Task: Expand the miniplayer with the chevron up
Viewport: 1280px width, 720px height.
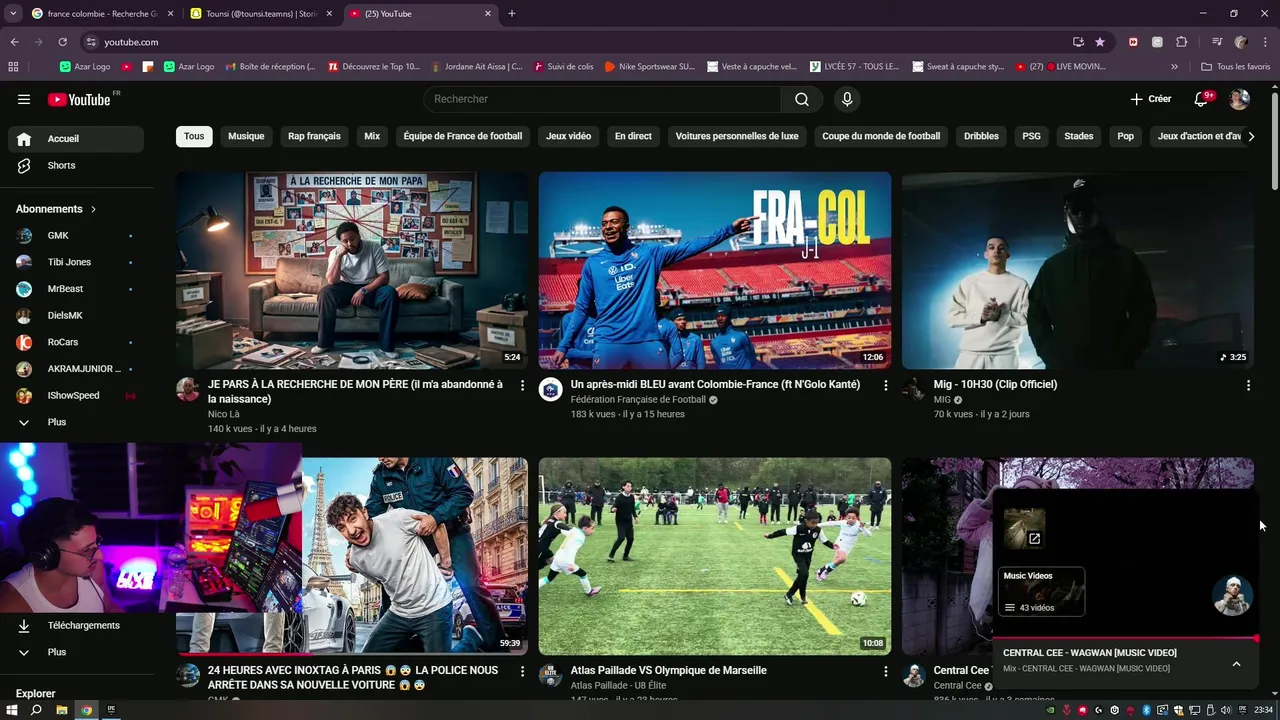Action: pos(1236,663)
